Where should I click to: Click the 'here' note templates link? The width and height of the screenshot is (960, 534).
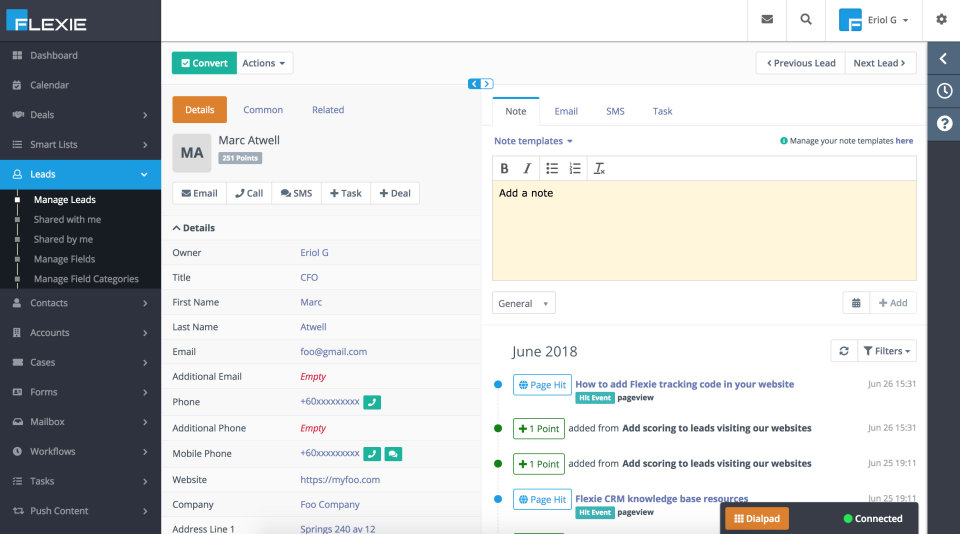point(904,141)
